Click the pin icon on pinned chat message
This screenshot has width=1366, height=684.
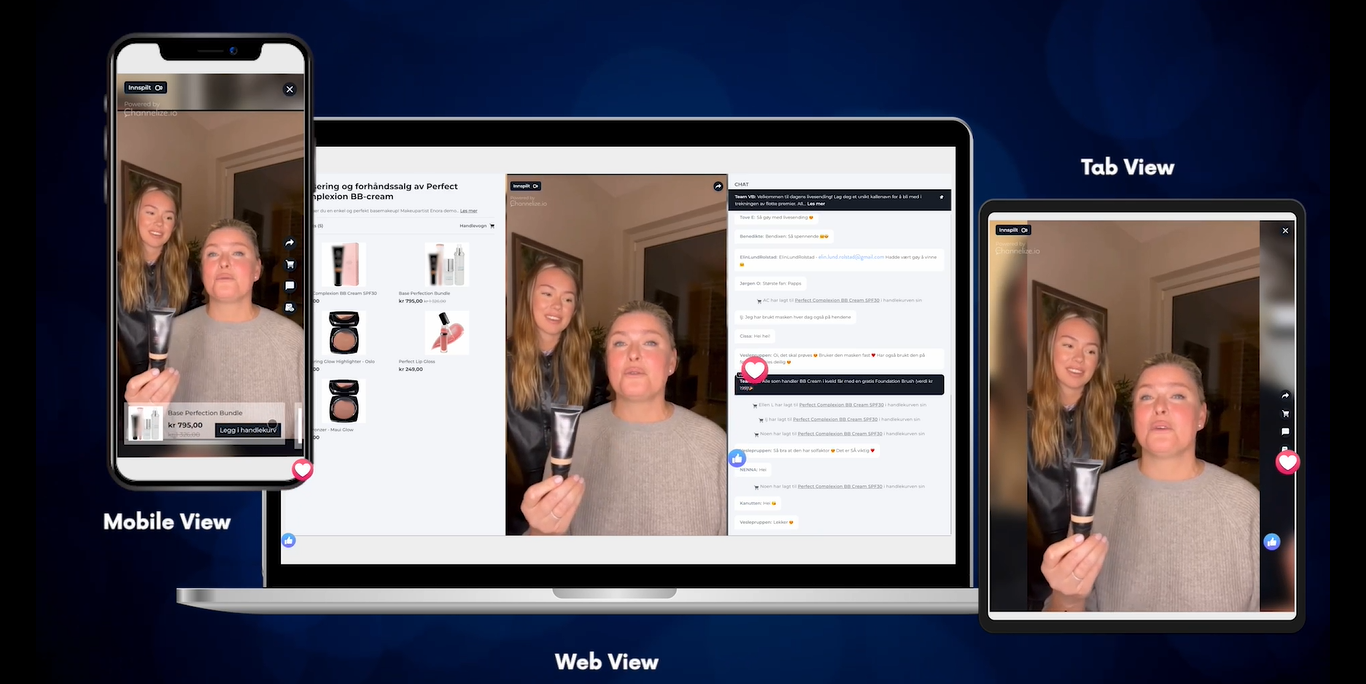coord(941,198)
